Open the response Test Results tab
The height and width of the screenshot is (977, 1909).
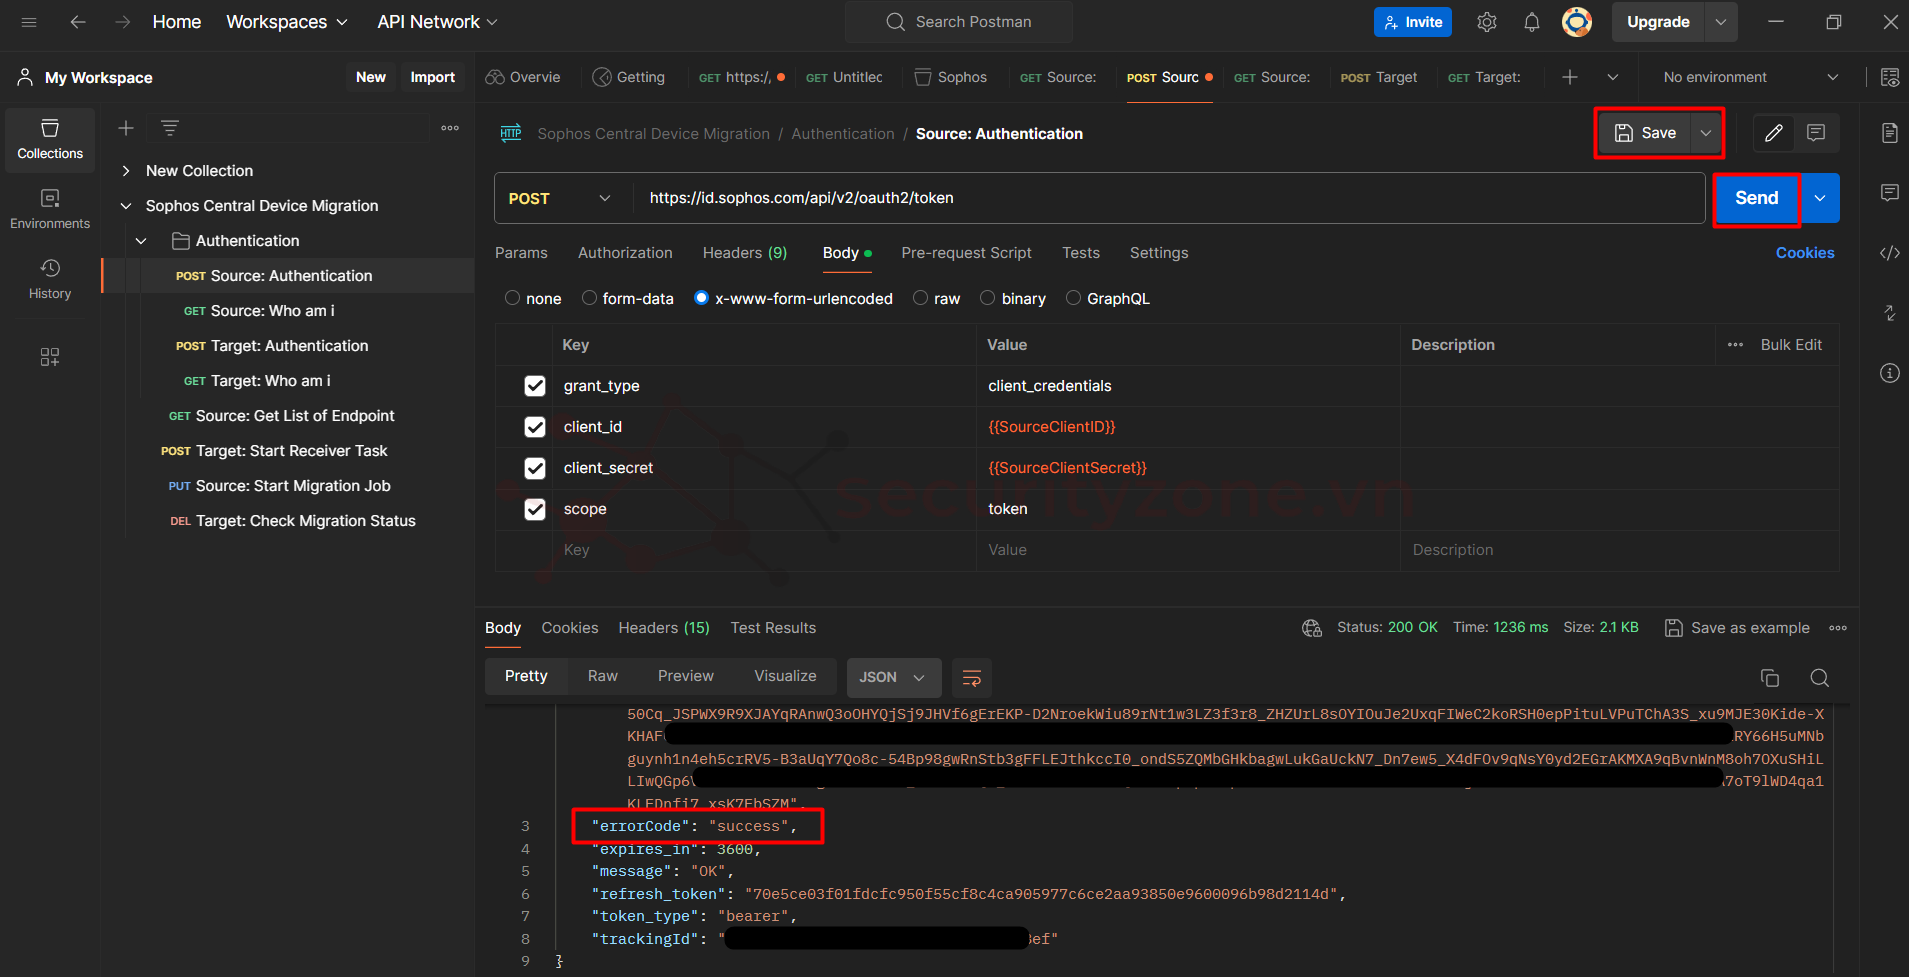(773, 628)
